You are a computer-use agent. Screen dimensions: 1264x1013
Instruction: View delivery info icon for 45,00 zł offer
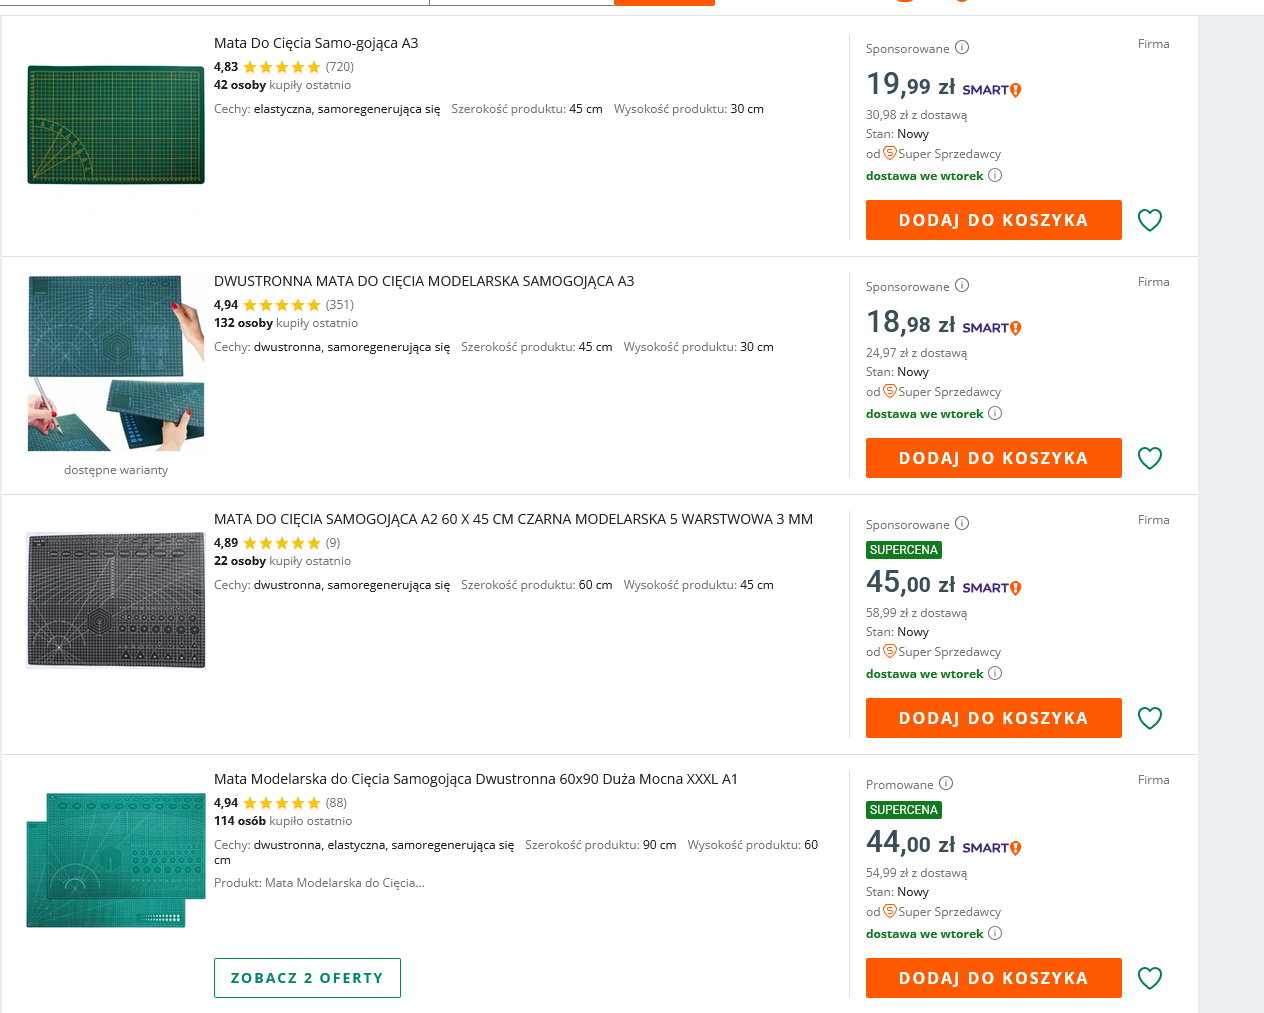tap(995, 673)
